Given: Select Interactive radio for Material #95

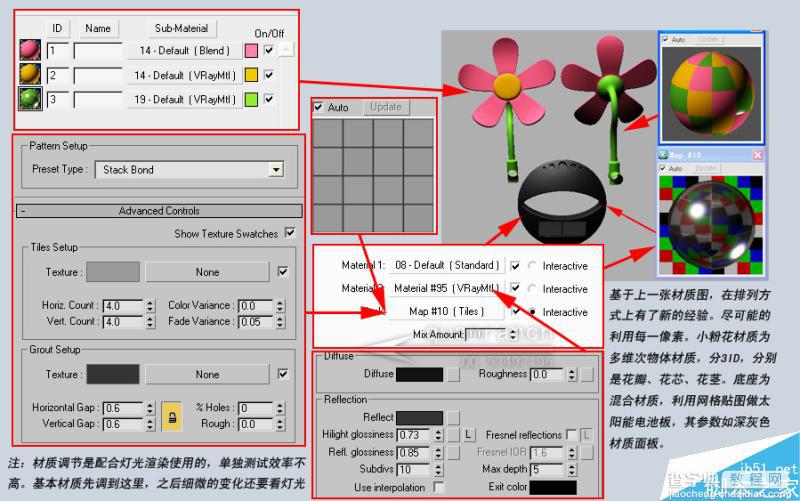Looking at the screenshot, I should coord(532,288).
